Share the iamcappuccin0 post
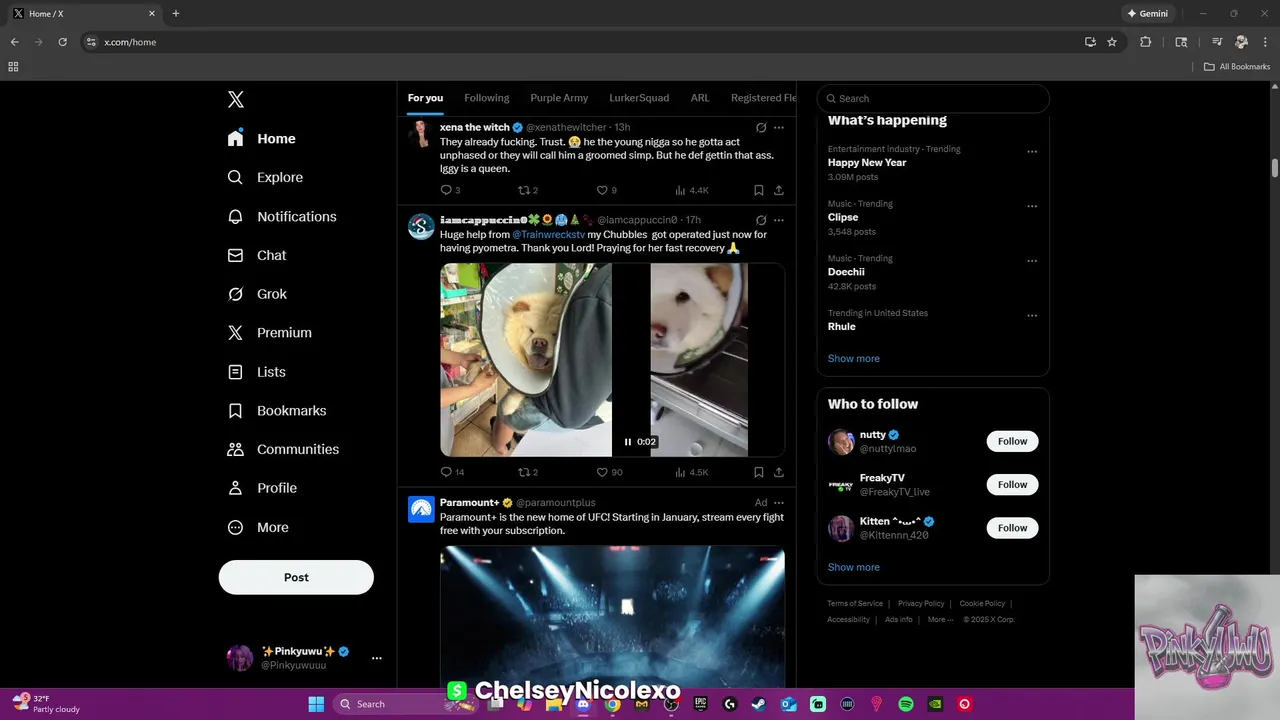This screenshot has height=720, width=1280. pyautogui.click(x=779, y=472)
